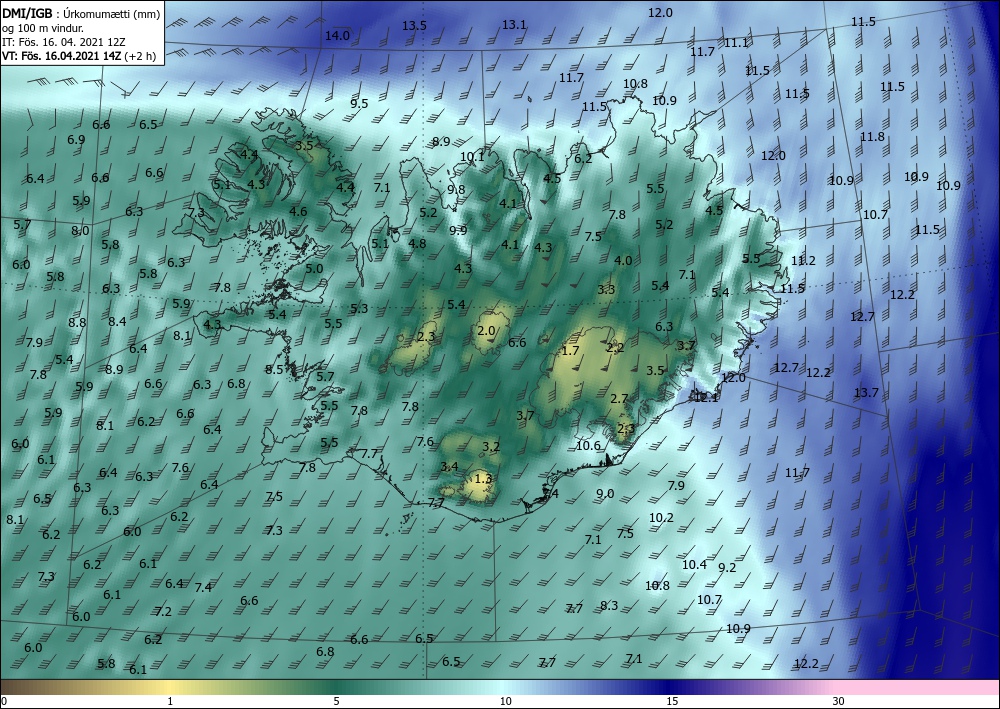Click the 11.1 value on the map
The height and width of the screenshot is (709, 1000).
pyautogui.click(x=736, y=42)
